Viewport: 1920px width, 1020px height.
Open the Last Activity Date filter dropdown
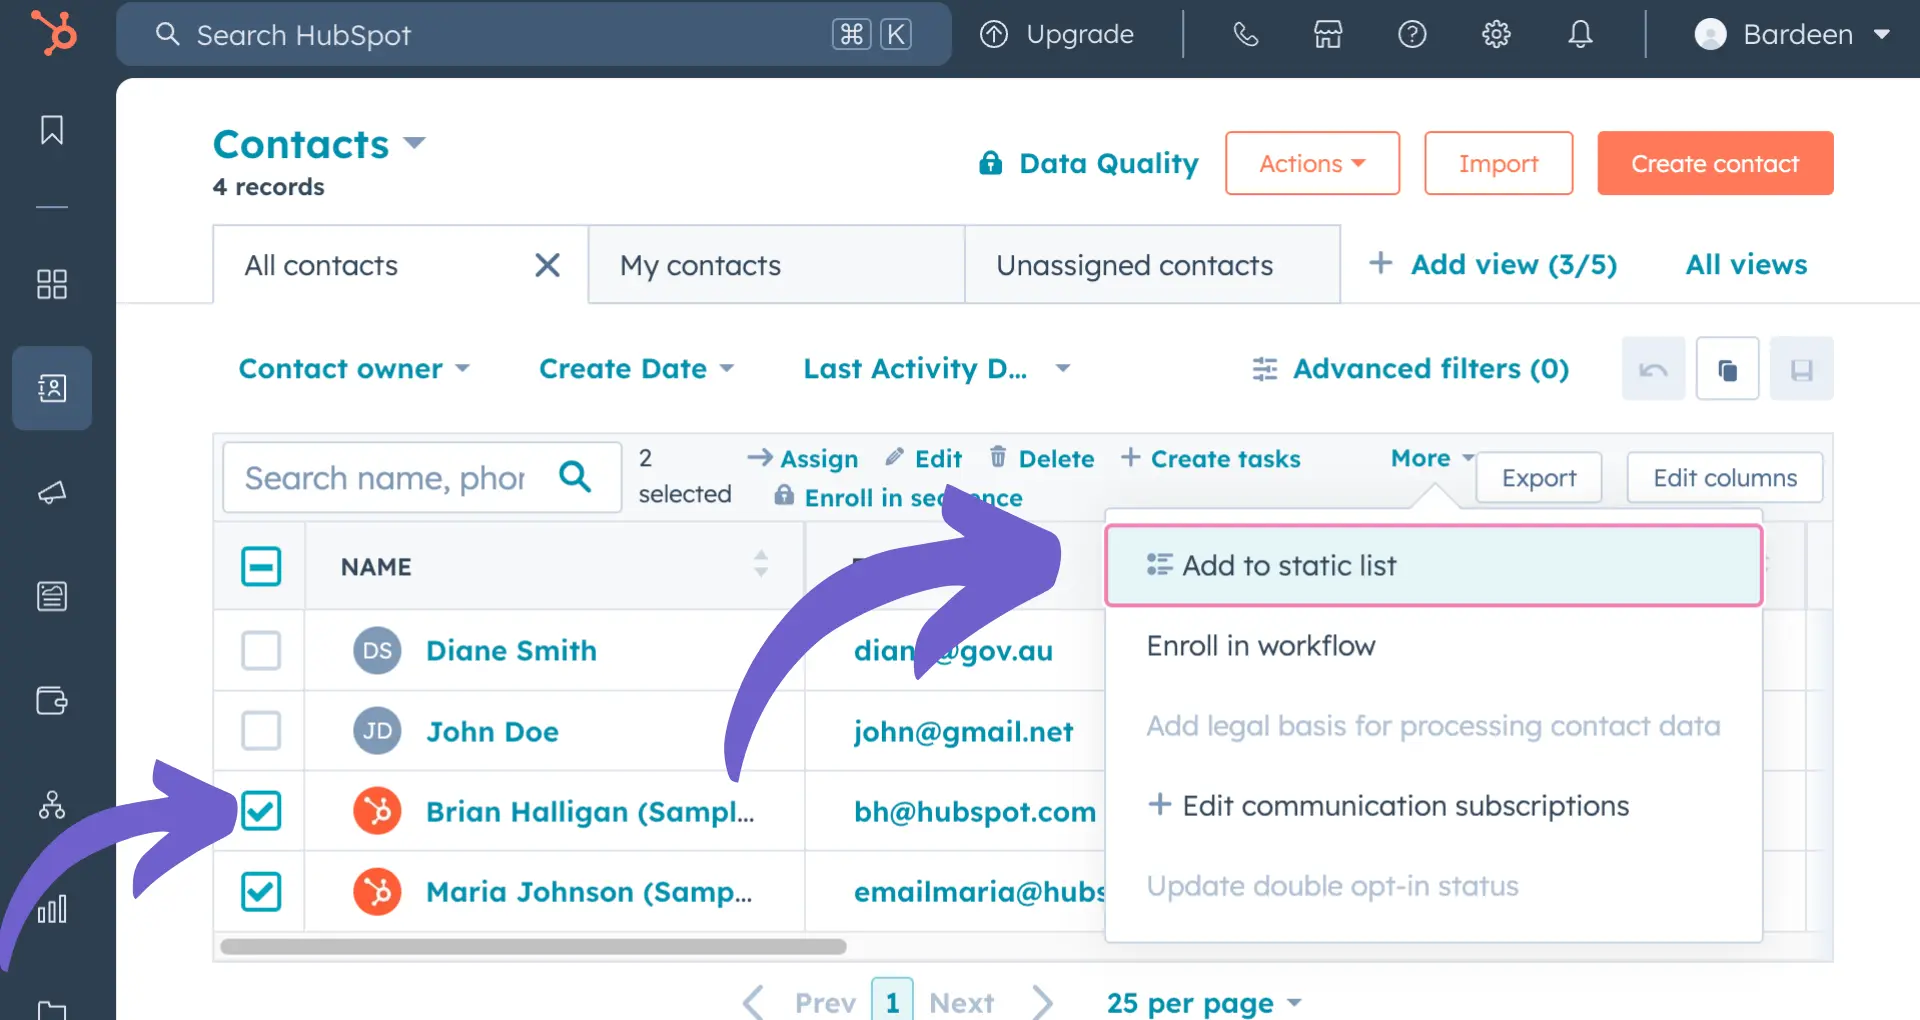[x=937, y=368]
